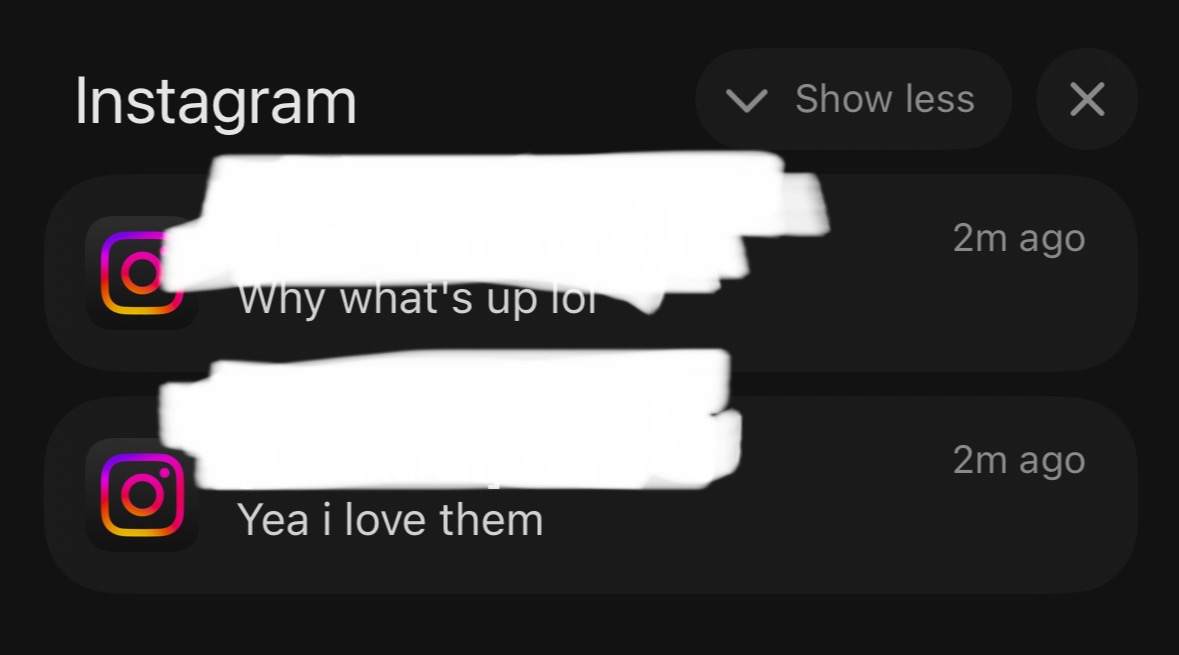Screen dimensions: 1179x655
Task: Open the 'Yea i love them' message
Action: (390, 520)
